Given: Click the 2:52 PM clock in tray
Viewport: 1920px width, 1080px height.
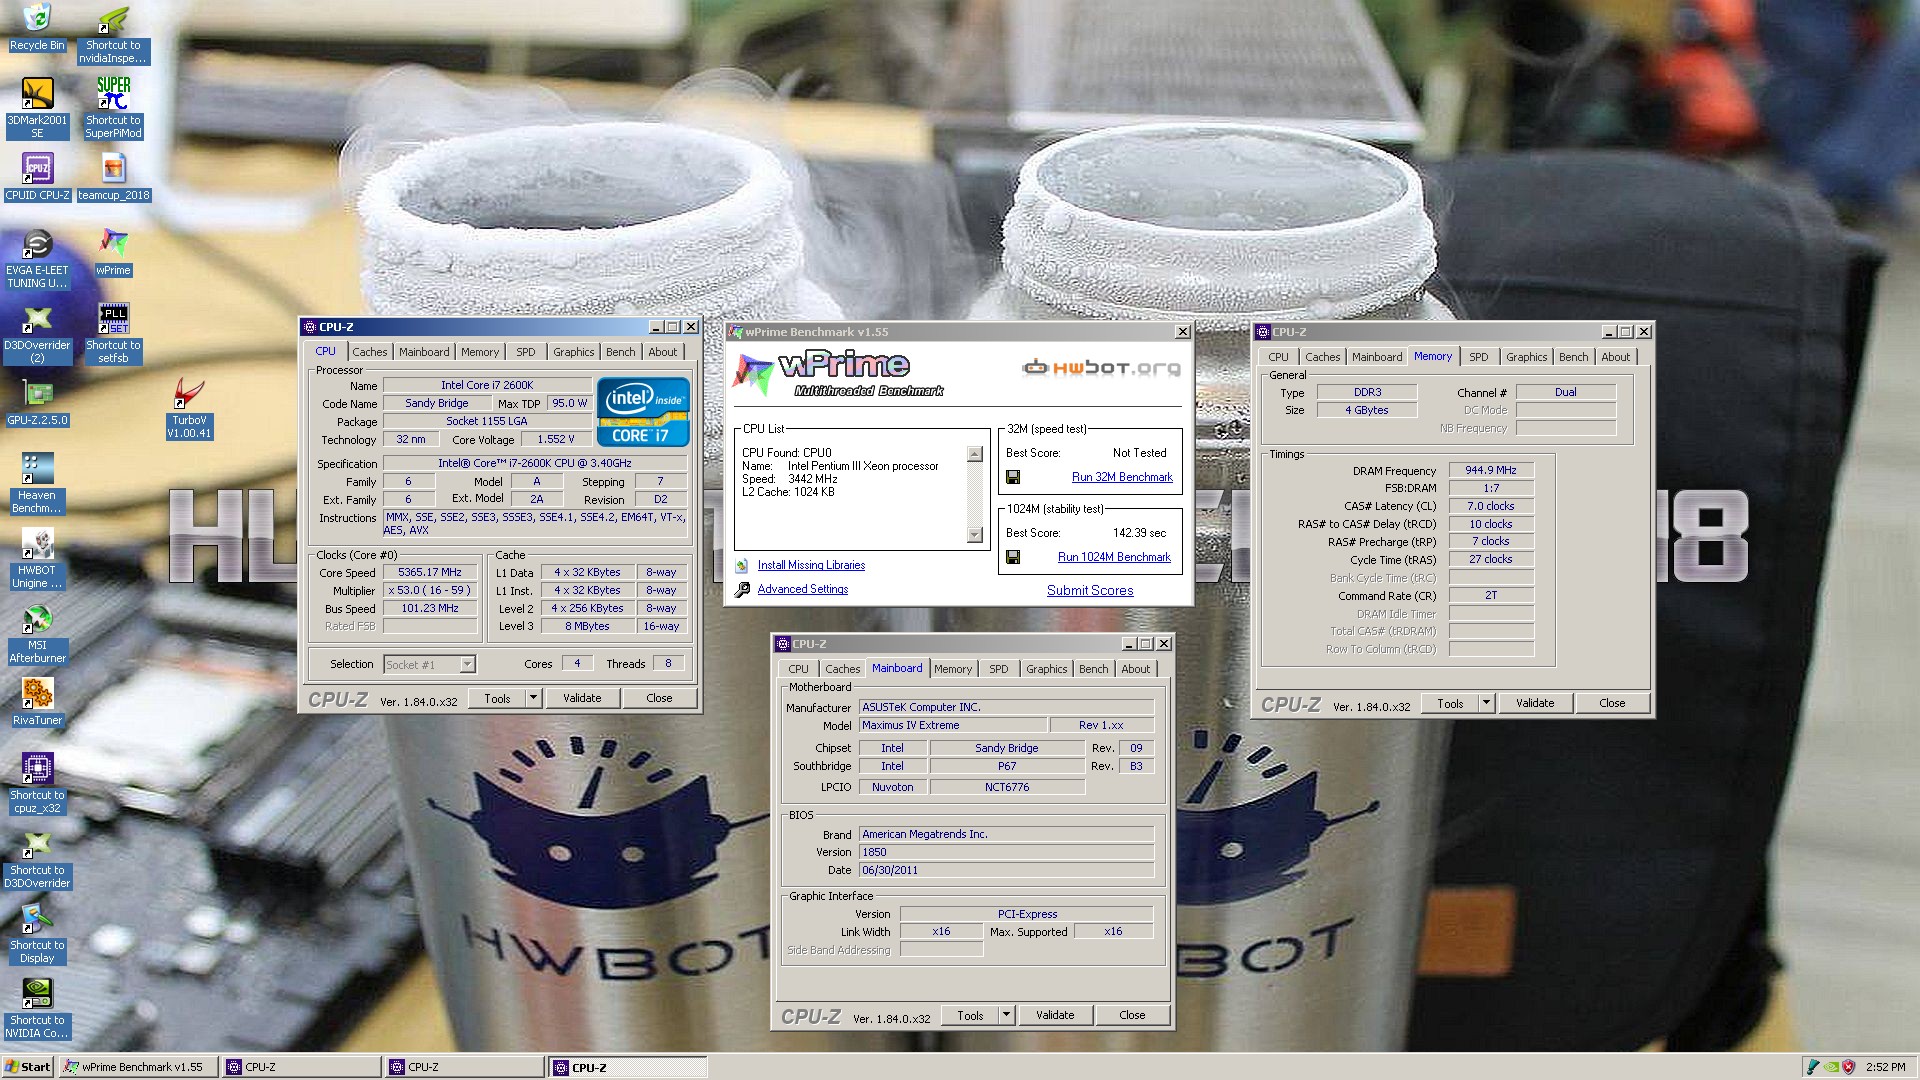Looking at the screenshot, I should click(1885, 1067).
